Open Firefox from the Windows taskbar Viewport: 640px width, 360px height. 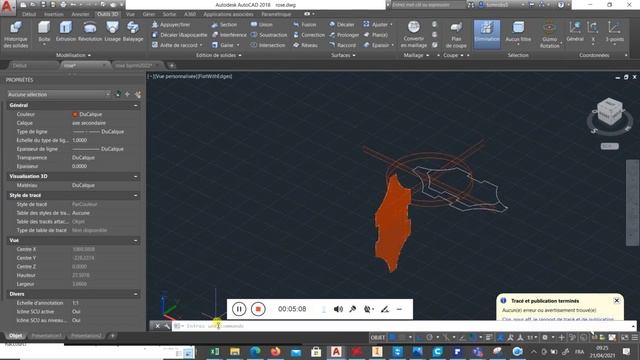click(x=275, y=351)
